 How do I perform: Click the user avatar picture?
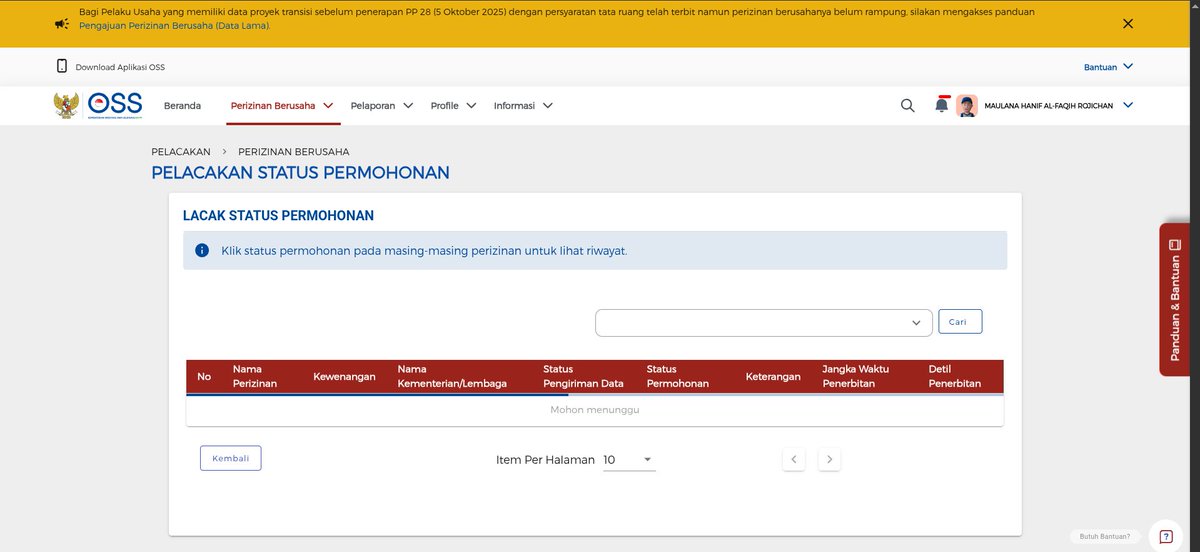pyautogui.click(x=967, y=105)
